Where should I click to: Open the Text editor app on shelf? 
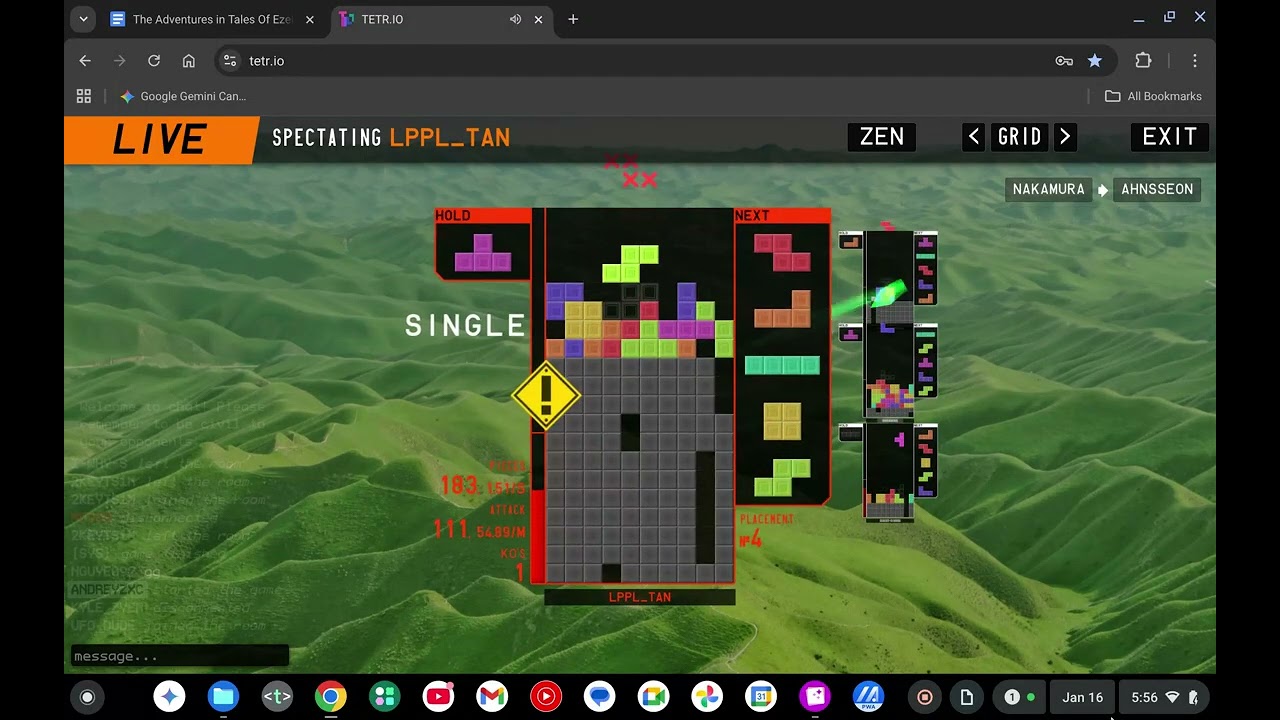click(x=277, y=697)
